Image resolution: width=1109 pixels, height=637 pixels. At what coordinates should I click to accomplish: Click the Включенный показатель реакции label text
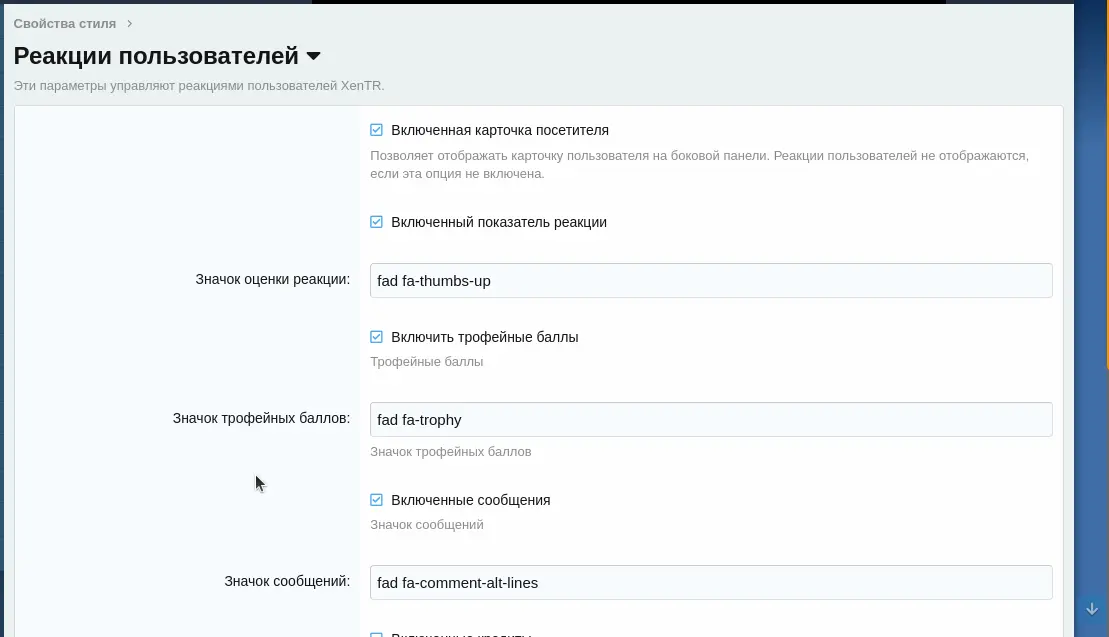[499, 222]
